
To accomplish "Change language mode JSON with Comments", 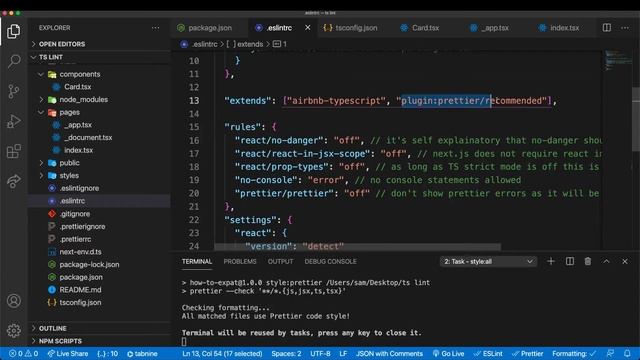I will coord(389,353).
